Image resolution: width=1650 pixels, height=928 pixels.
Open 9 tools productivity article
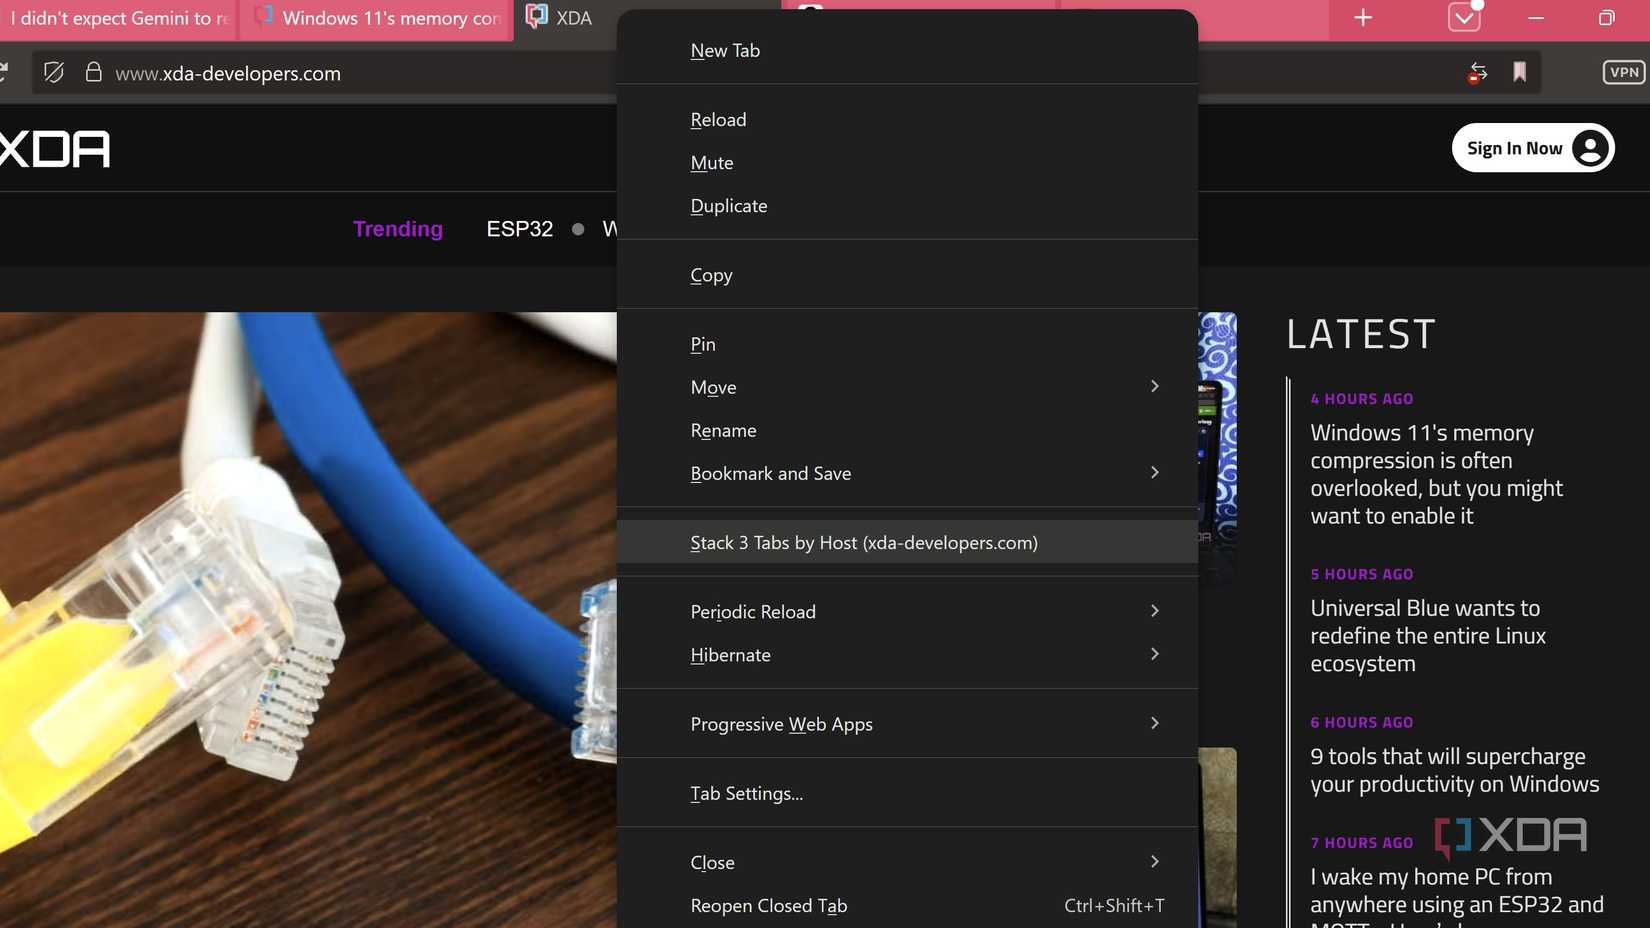point(1454,770)
